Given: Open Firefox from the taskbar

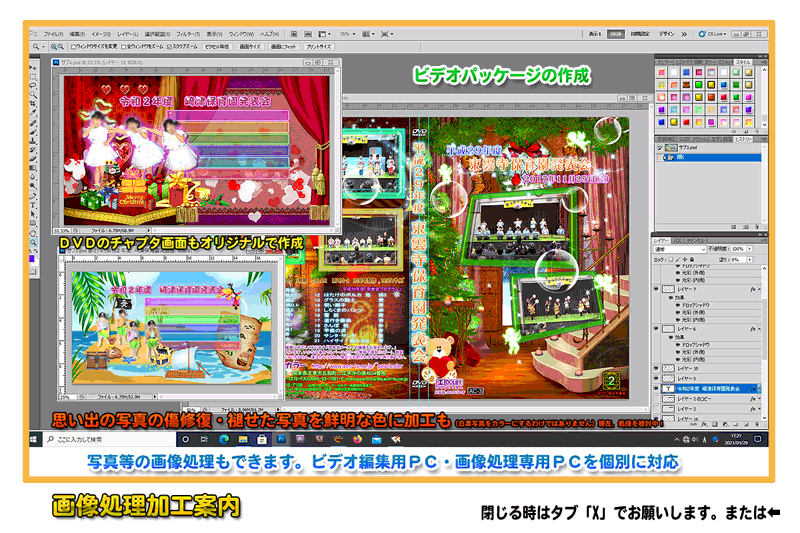Looking at the screenshot, I should click(x=357, y=439).
